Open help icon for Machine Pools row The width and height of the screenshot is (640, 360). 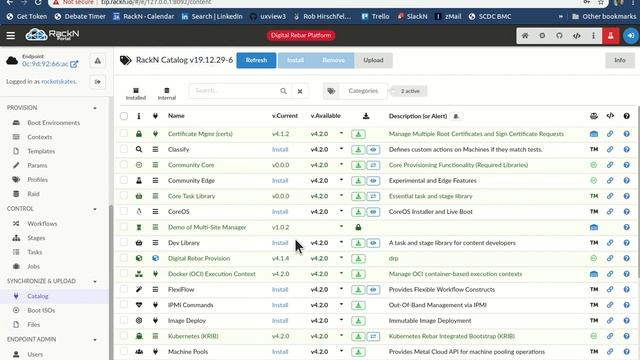[627, 352]
